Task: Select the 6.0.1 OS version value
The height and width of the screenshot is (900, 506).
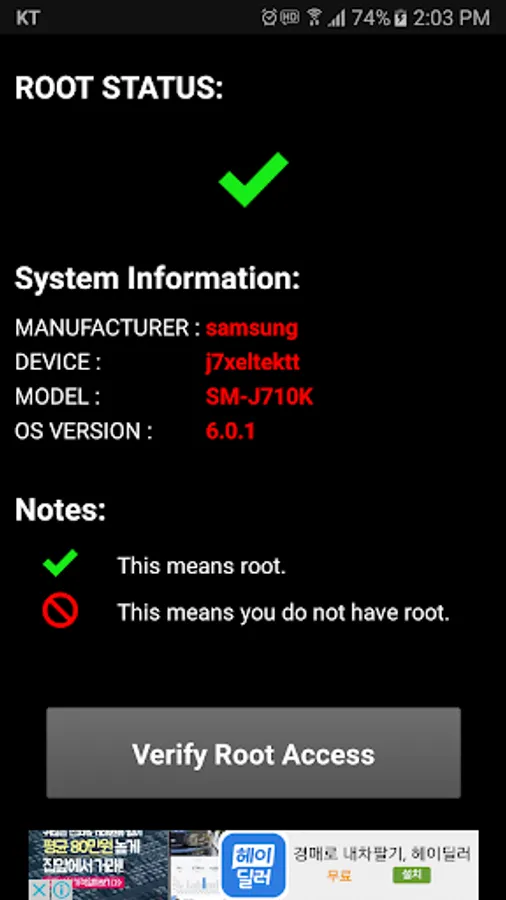Action: coord(230,430)
